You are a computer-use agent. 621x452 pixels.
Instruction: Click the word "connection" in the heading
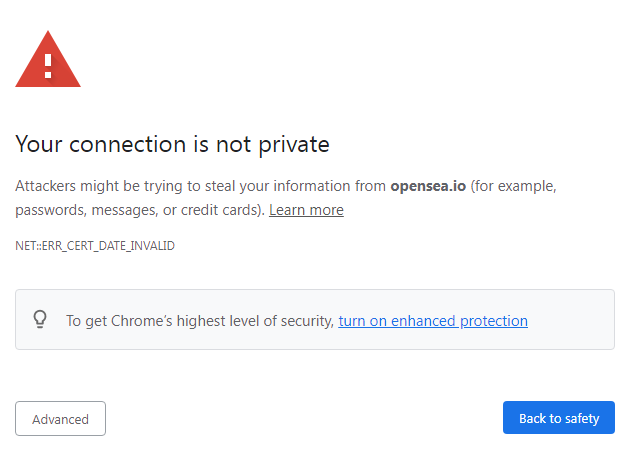pyautogui.click(x=125, y=144)
